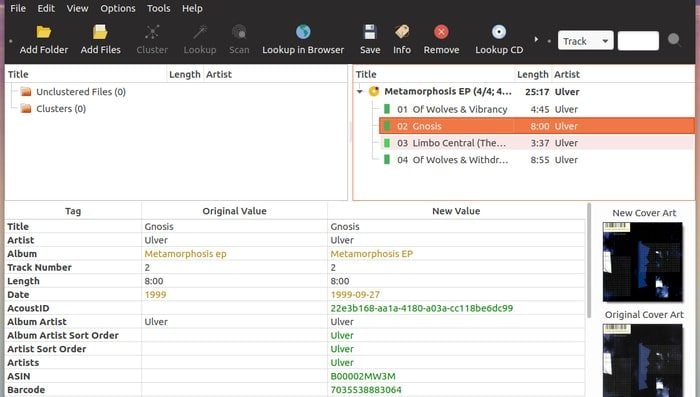Click the Lookup CD disc icon

pyautogui.click(x=499, y=32)
